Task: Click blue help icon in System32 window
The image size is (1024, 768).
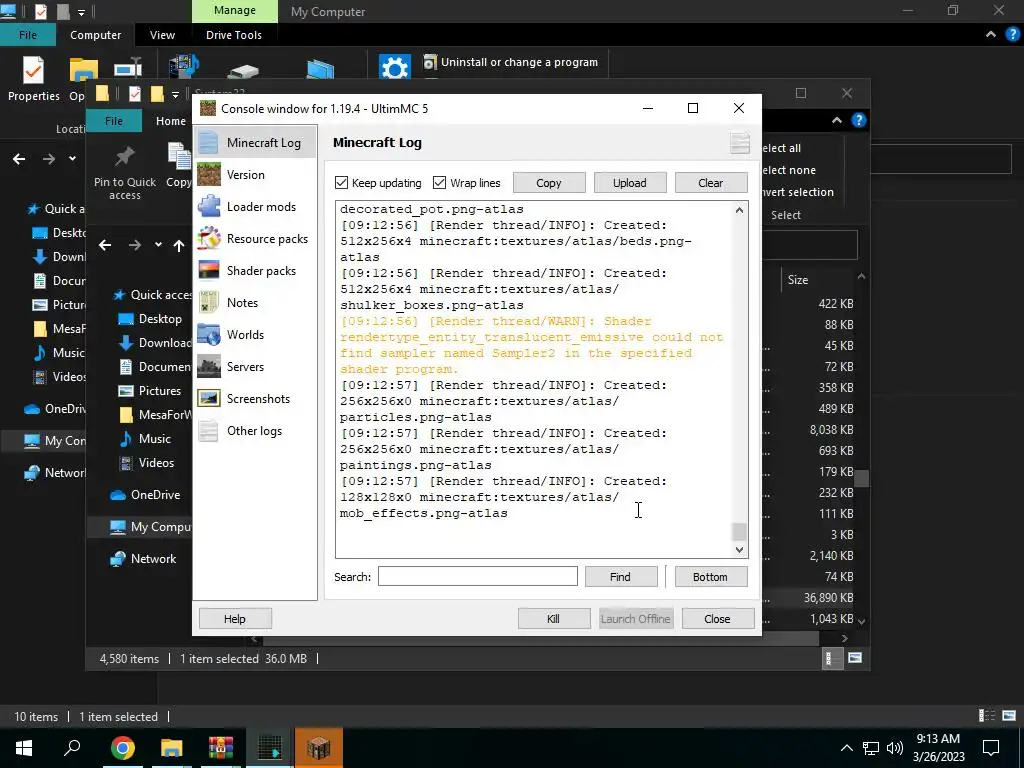Action: tap(859, 120)
